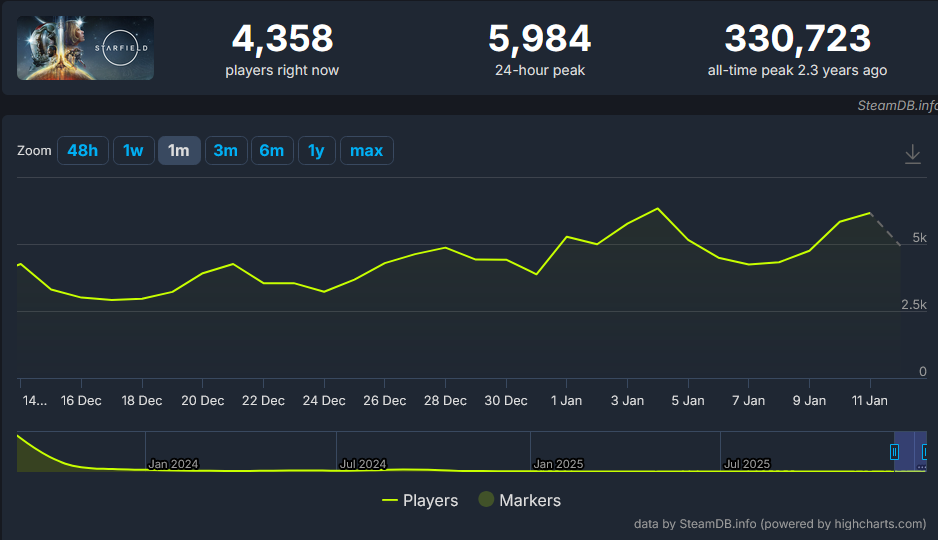Viewport: 938px width, 540px height.
Task: Click the 28 Dec axis label
Action: [x=445, y=401]
